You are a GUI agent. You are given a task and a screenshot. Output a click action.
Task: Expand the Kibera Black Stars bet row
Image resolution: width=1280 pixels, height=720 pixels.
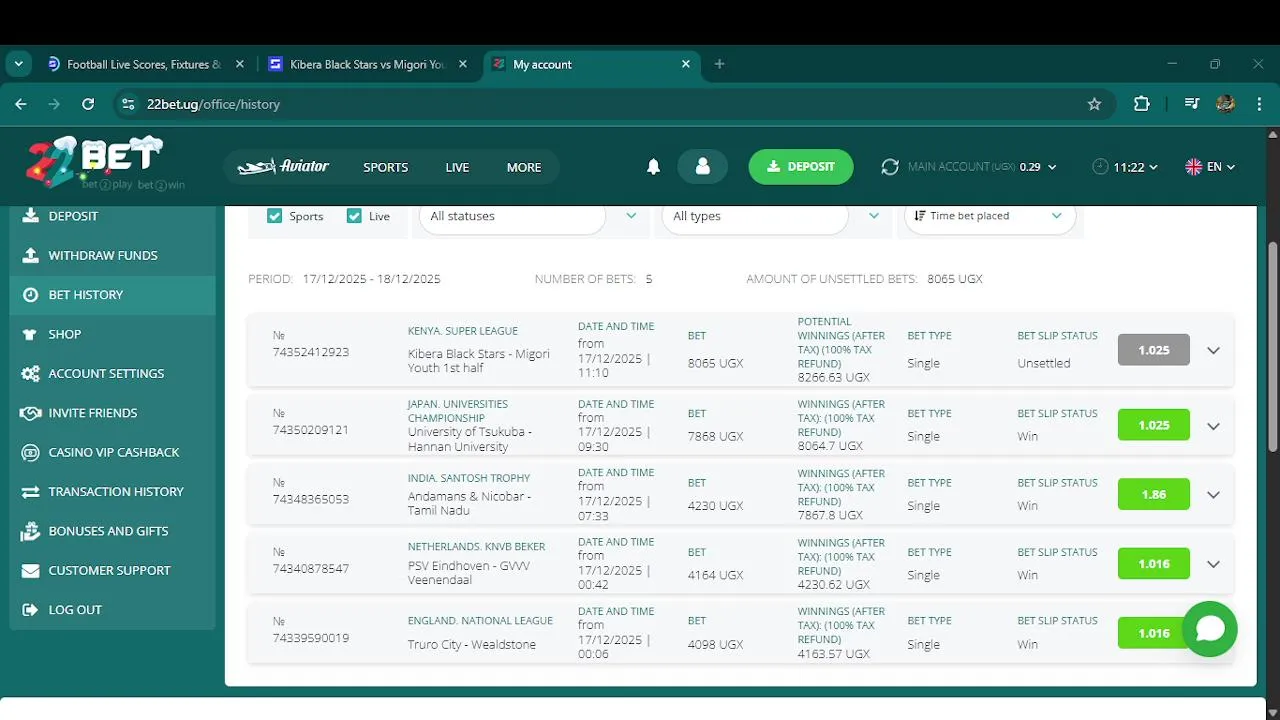[1213, 350]
